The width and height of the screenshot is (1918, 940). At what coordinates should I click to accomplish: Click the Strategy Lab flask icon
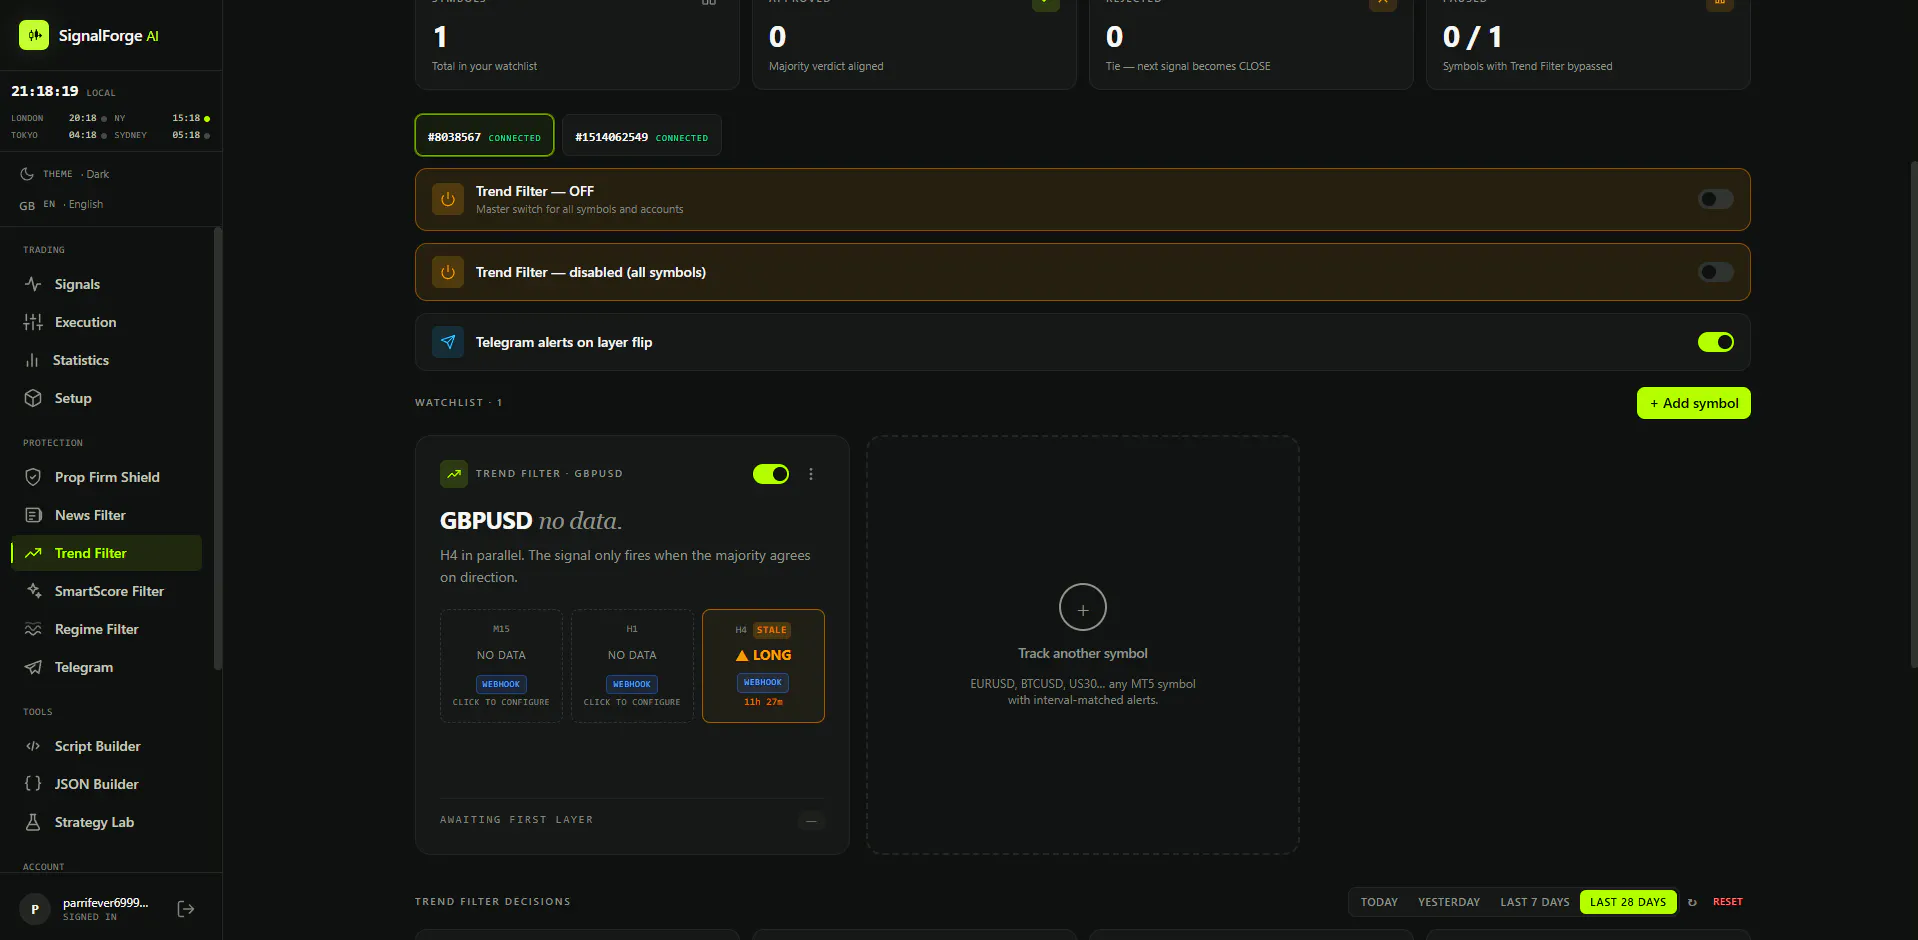tap(33, 822)
